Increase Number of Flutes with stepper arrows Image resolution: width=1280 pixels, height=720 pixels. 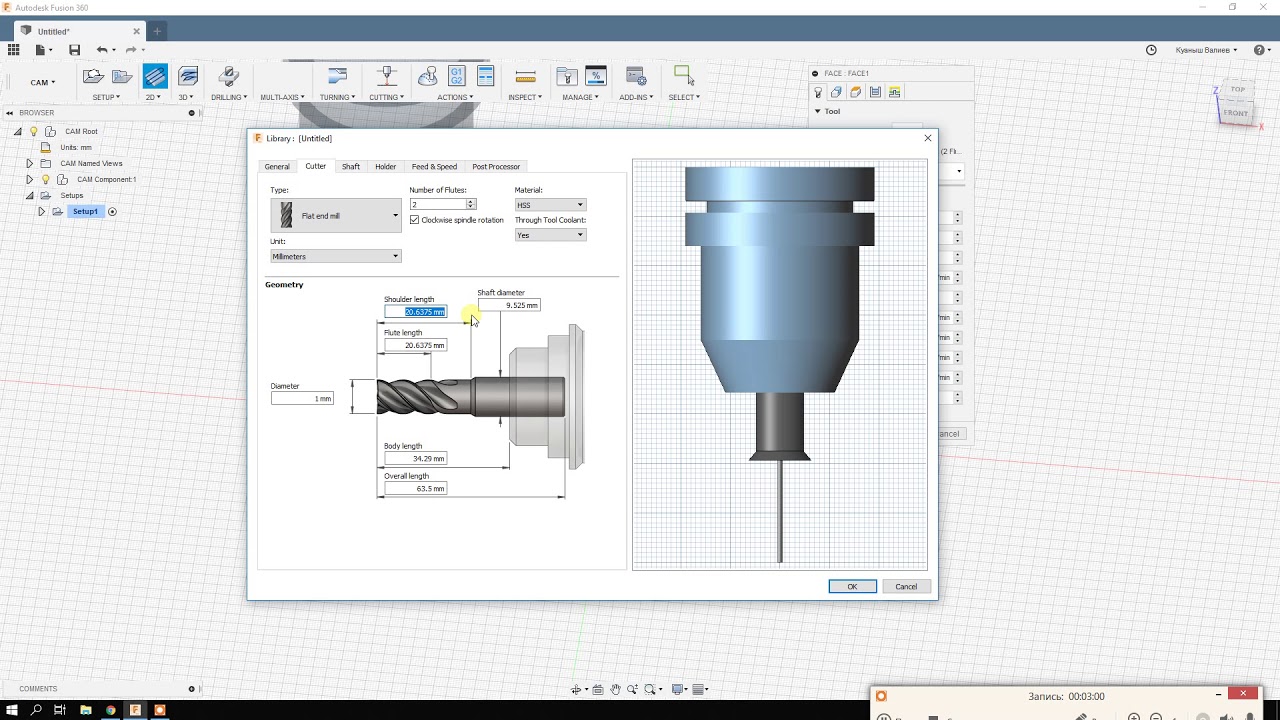471,202
